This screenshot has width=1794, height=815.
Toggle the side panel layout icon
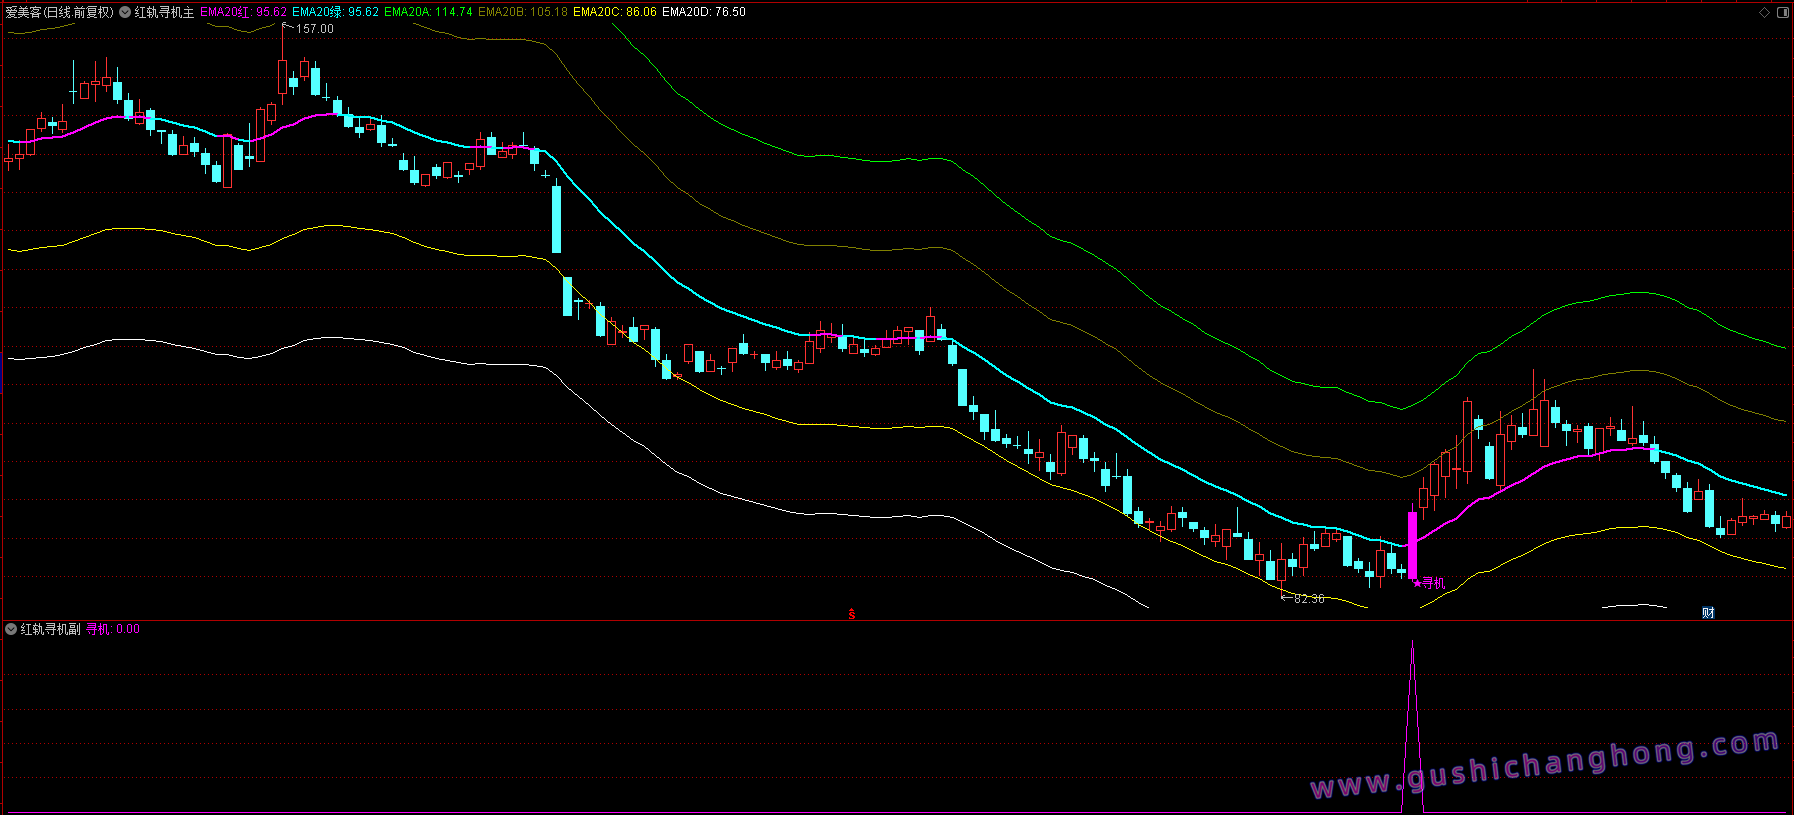[x=1782, y=12]
